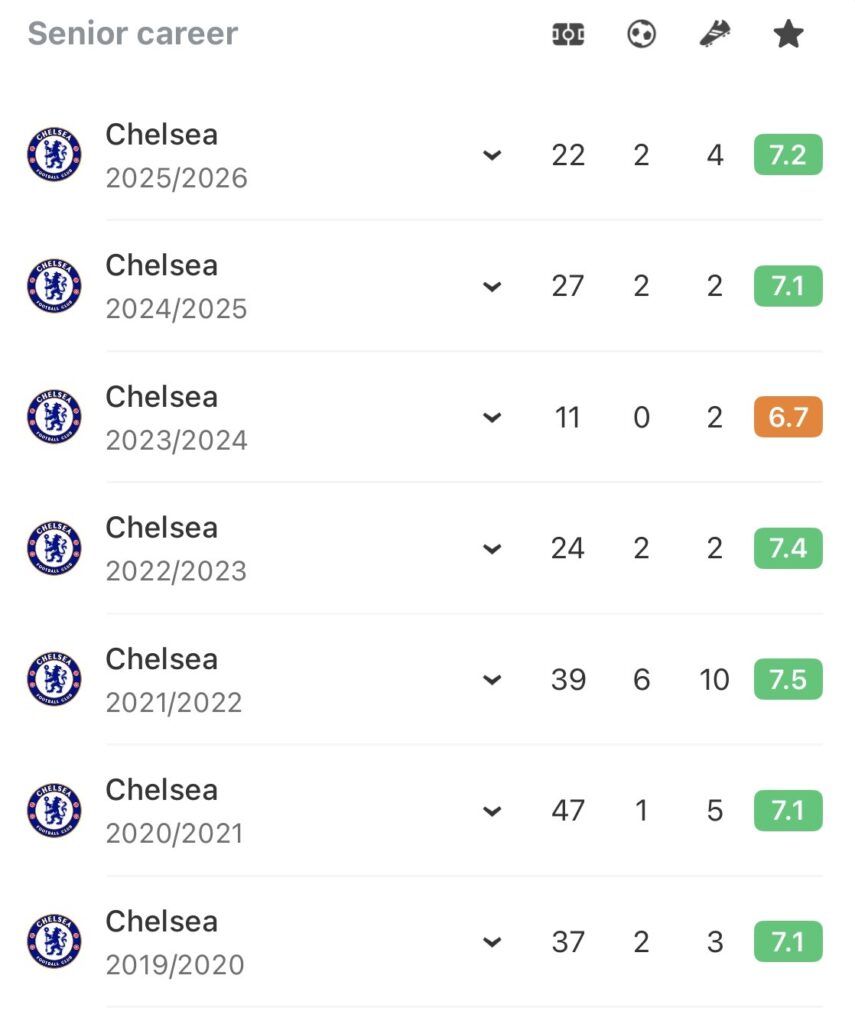Click the green 7.4 rating badge
This screenshot has height=1024, width=855.
tap(788, 549)
